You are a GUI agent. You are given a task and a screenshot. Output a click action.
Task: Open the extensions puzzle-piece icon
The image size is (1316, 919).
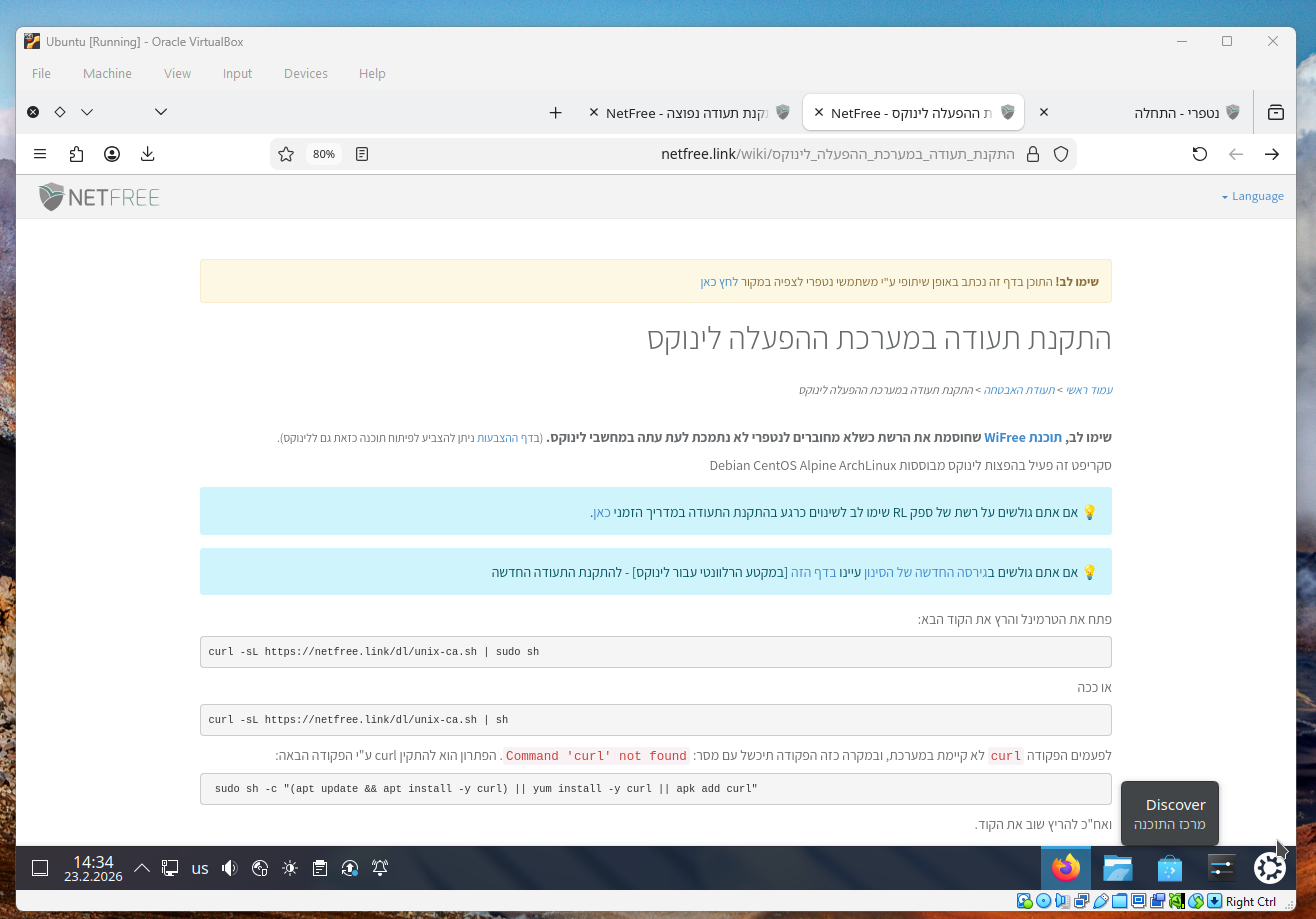pos(76,154)
